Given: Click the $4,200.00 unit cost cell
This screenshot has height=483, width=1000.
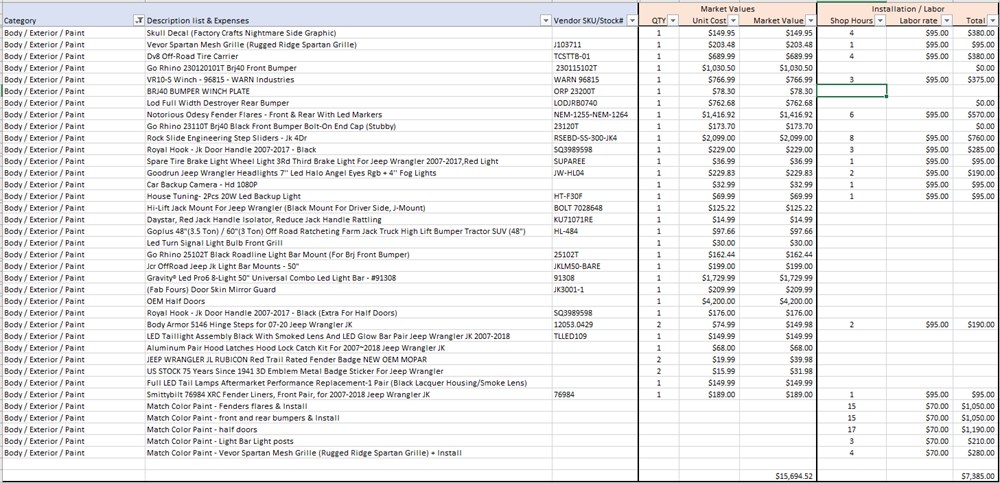Looking at the screenshot, I should coord(709,301).
